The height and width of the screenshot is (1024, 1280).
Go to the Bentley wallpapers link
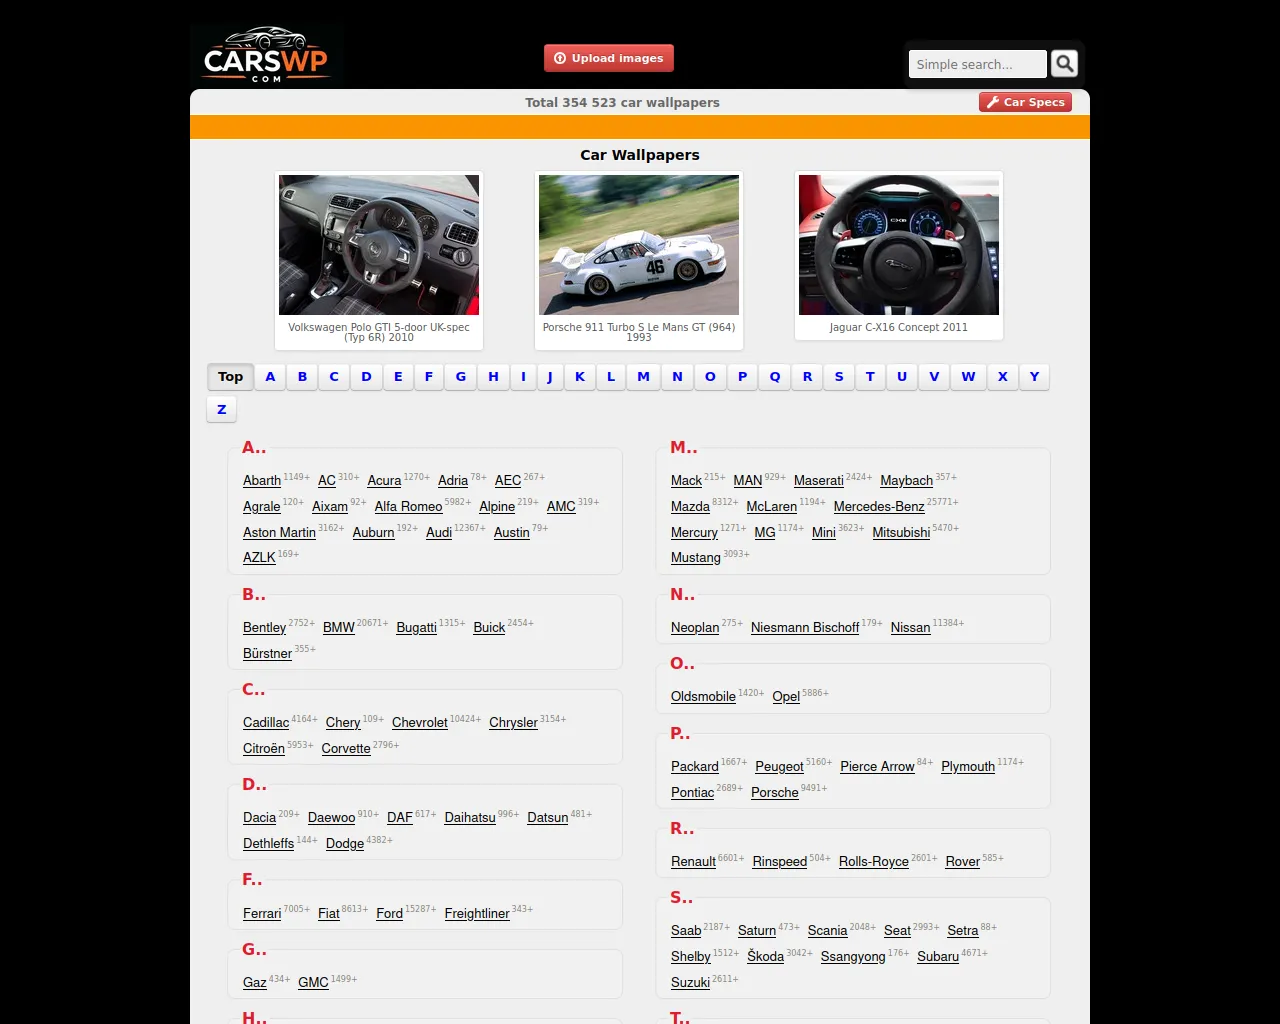(x=264, y=628)
